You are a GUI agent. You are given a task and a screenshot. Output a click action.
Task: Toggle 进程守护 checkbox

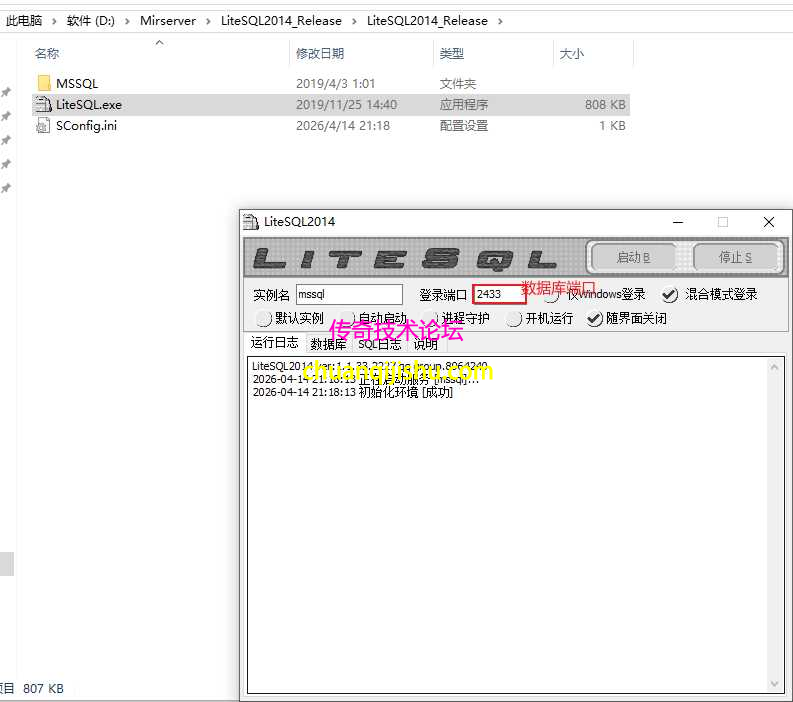[x=430, y=319]
